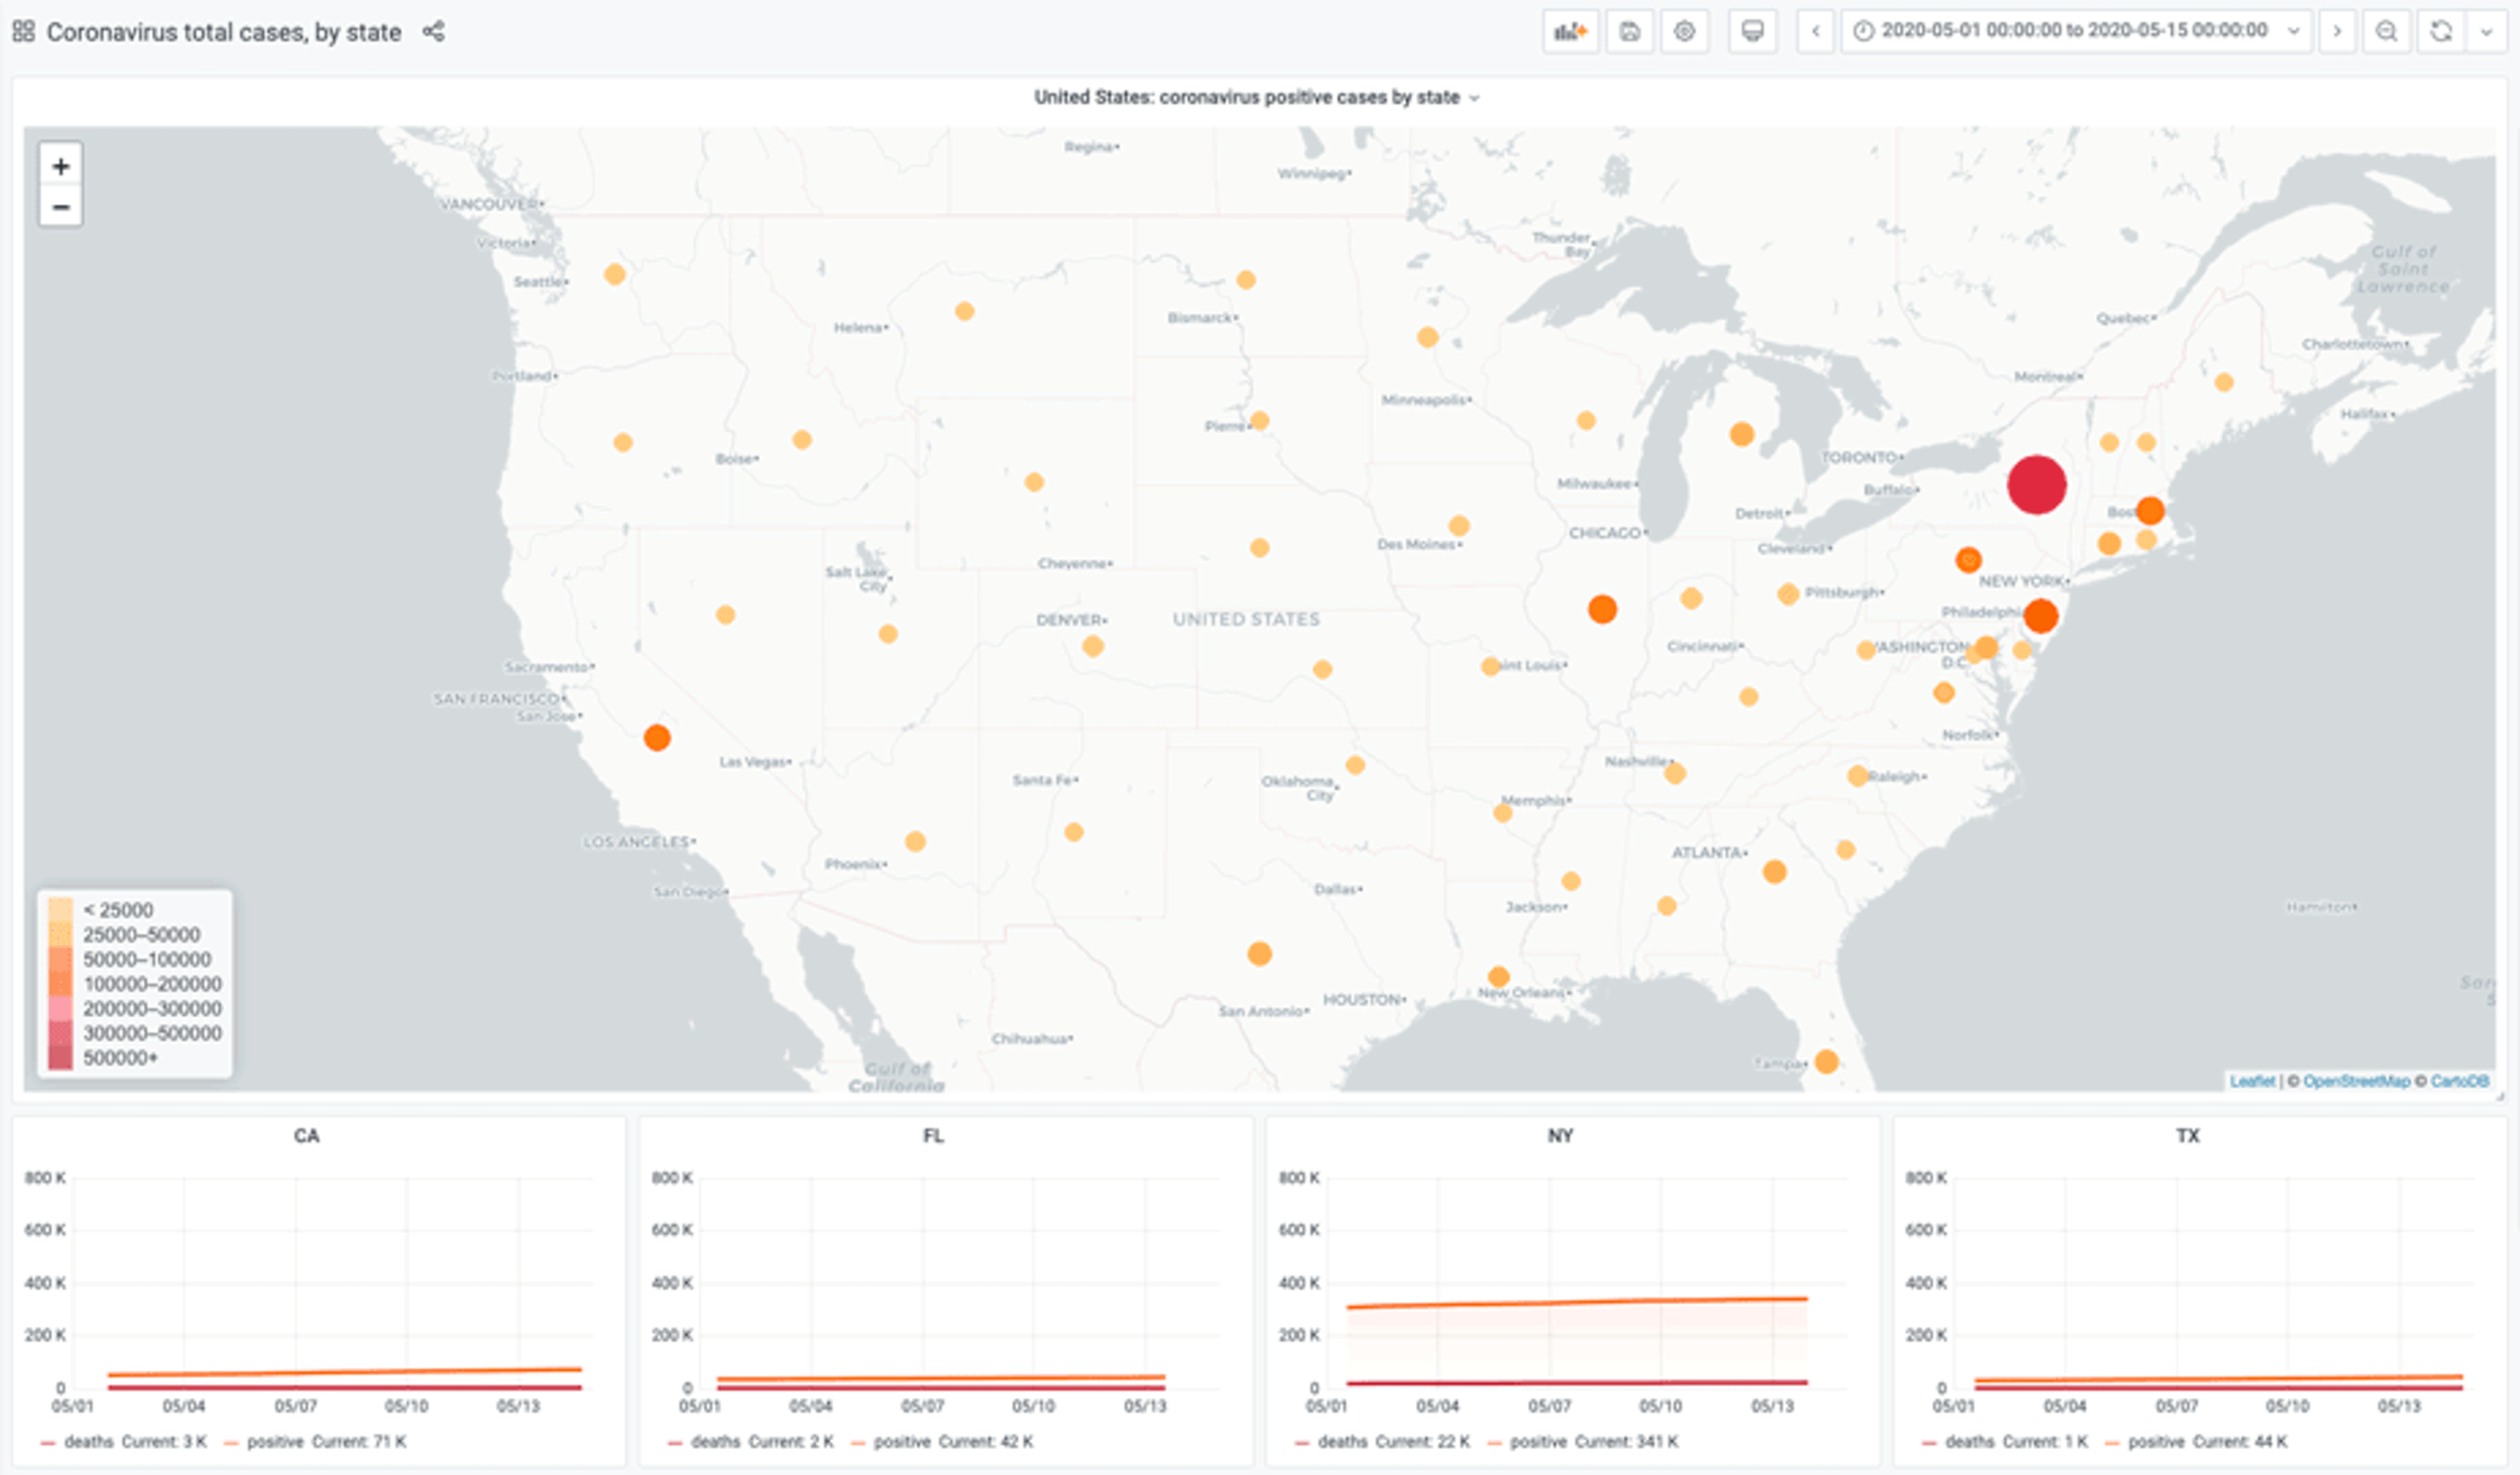Zoom out on the map
2520x1475 pixels.
pos(60,207)
